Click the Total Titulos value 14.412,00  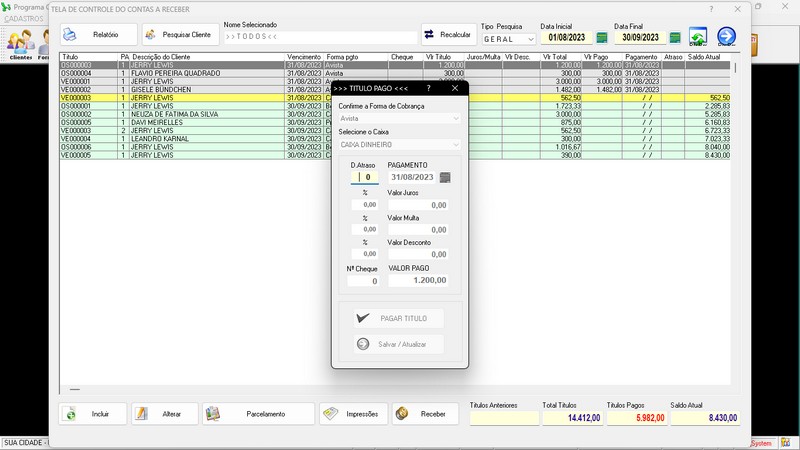click(x=572, y=418)
